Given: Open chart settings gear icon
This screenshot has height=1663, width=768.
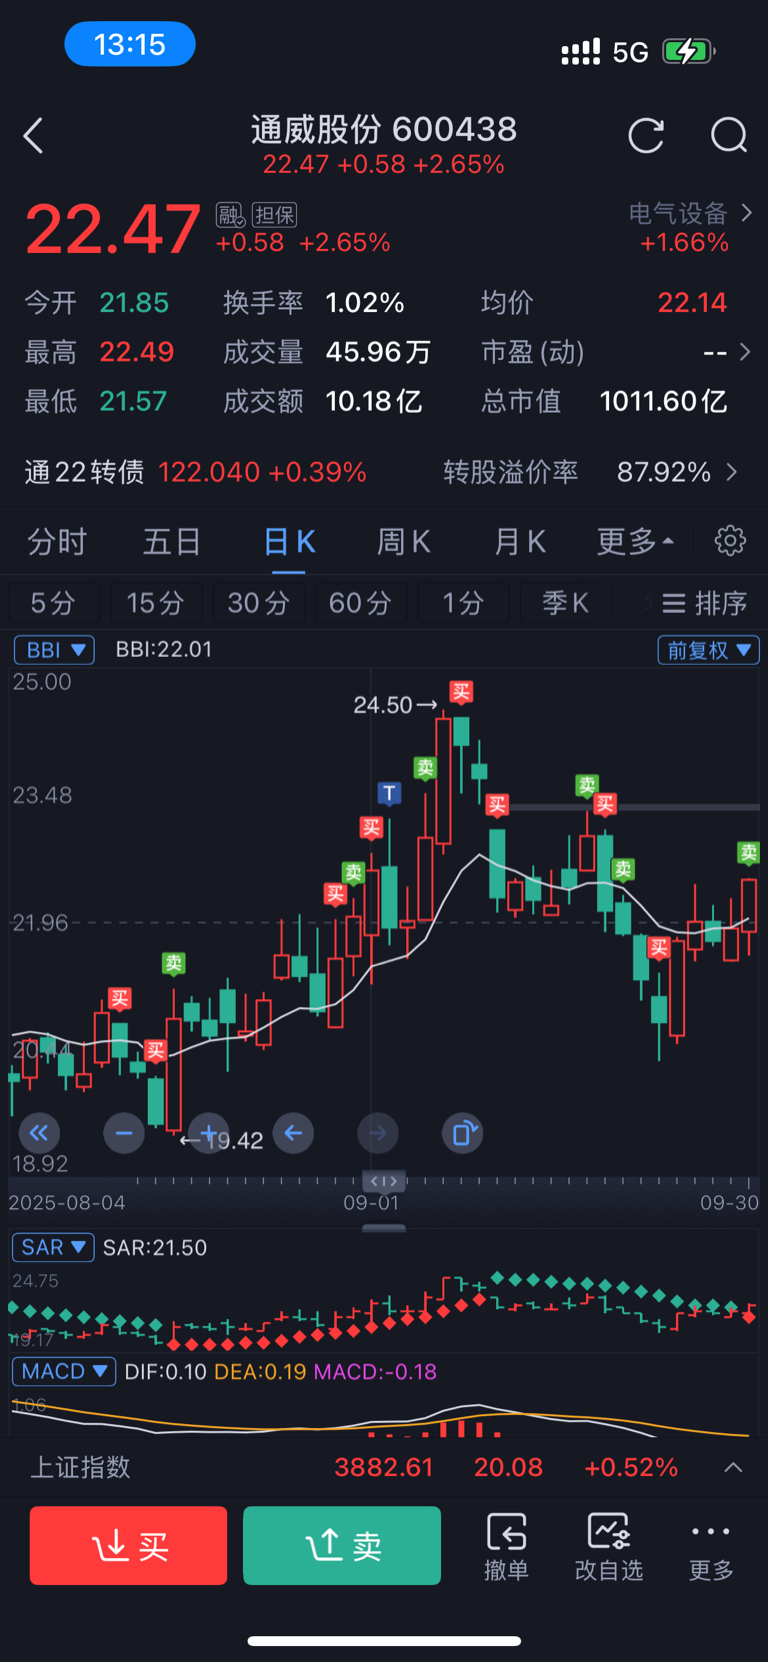Looking at the screenshot, I should click(730, 540).
